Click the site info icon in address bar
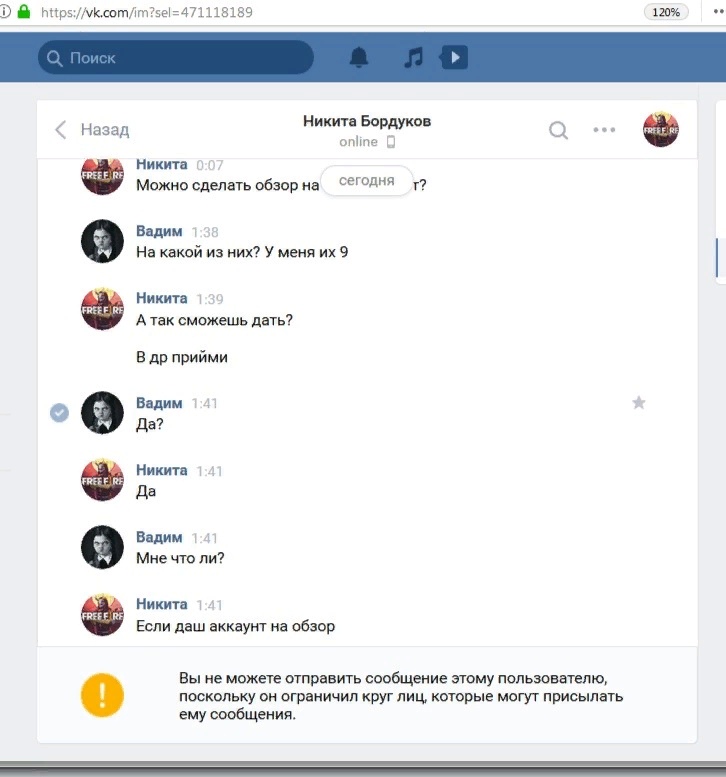Image resolution: width=726 pixels, height=777 pixels. (x=5, y=11)
